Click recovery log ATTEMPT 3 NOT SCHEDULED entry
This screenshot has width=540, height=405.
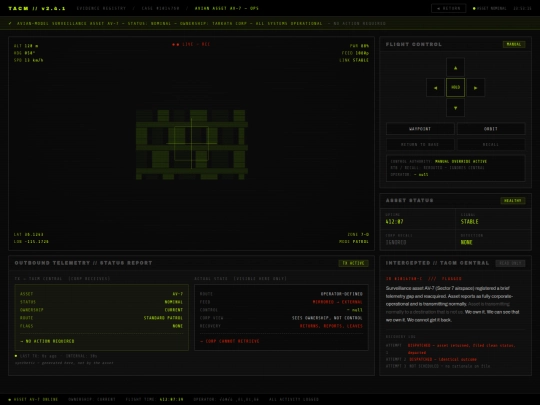[438, 366]
